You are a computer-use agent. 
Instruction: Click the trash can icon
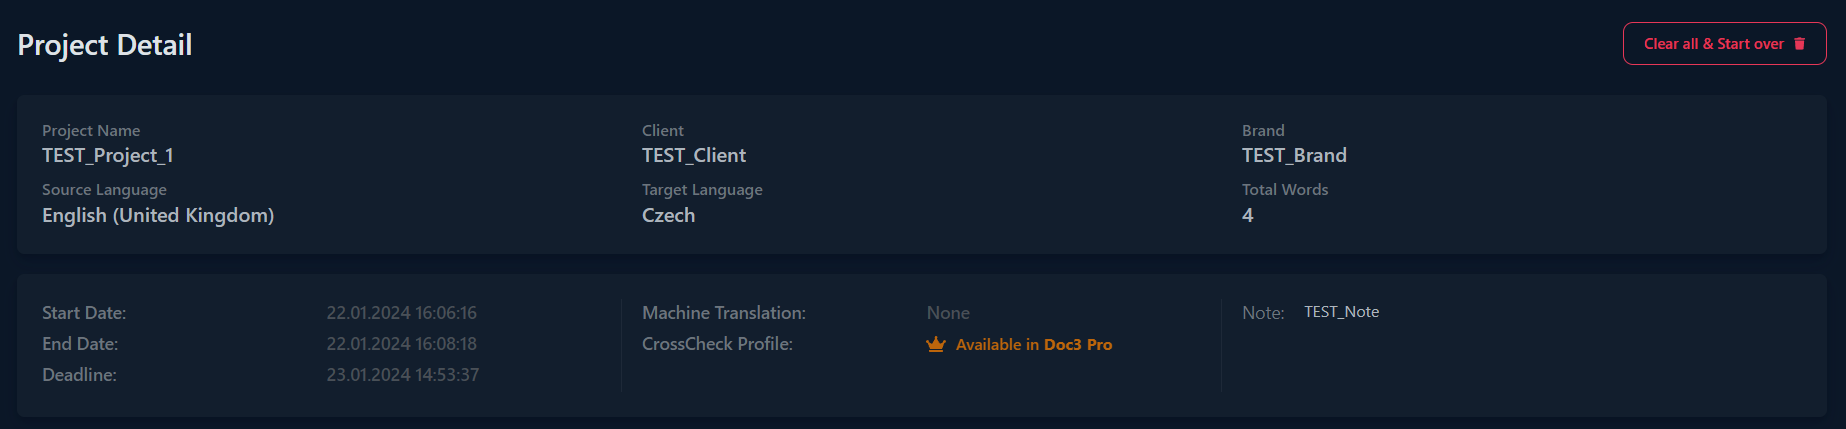tap(1800, 44)
